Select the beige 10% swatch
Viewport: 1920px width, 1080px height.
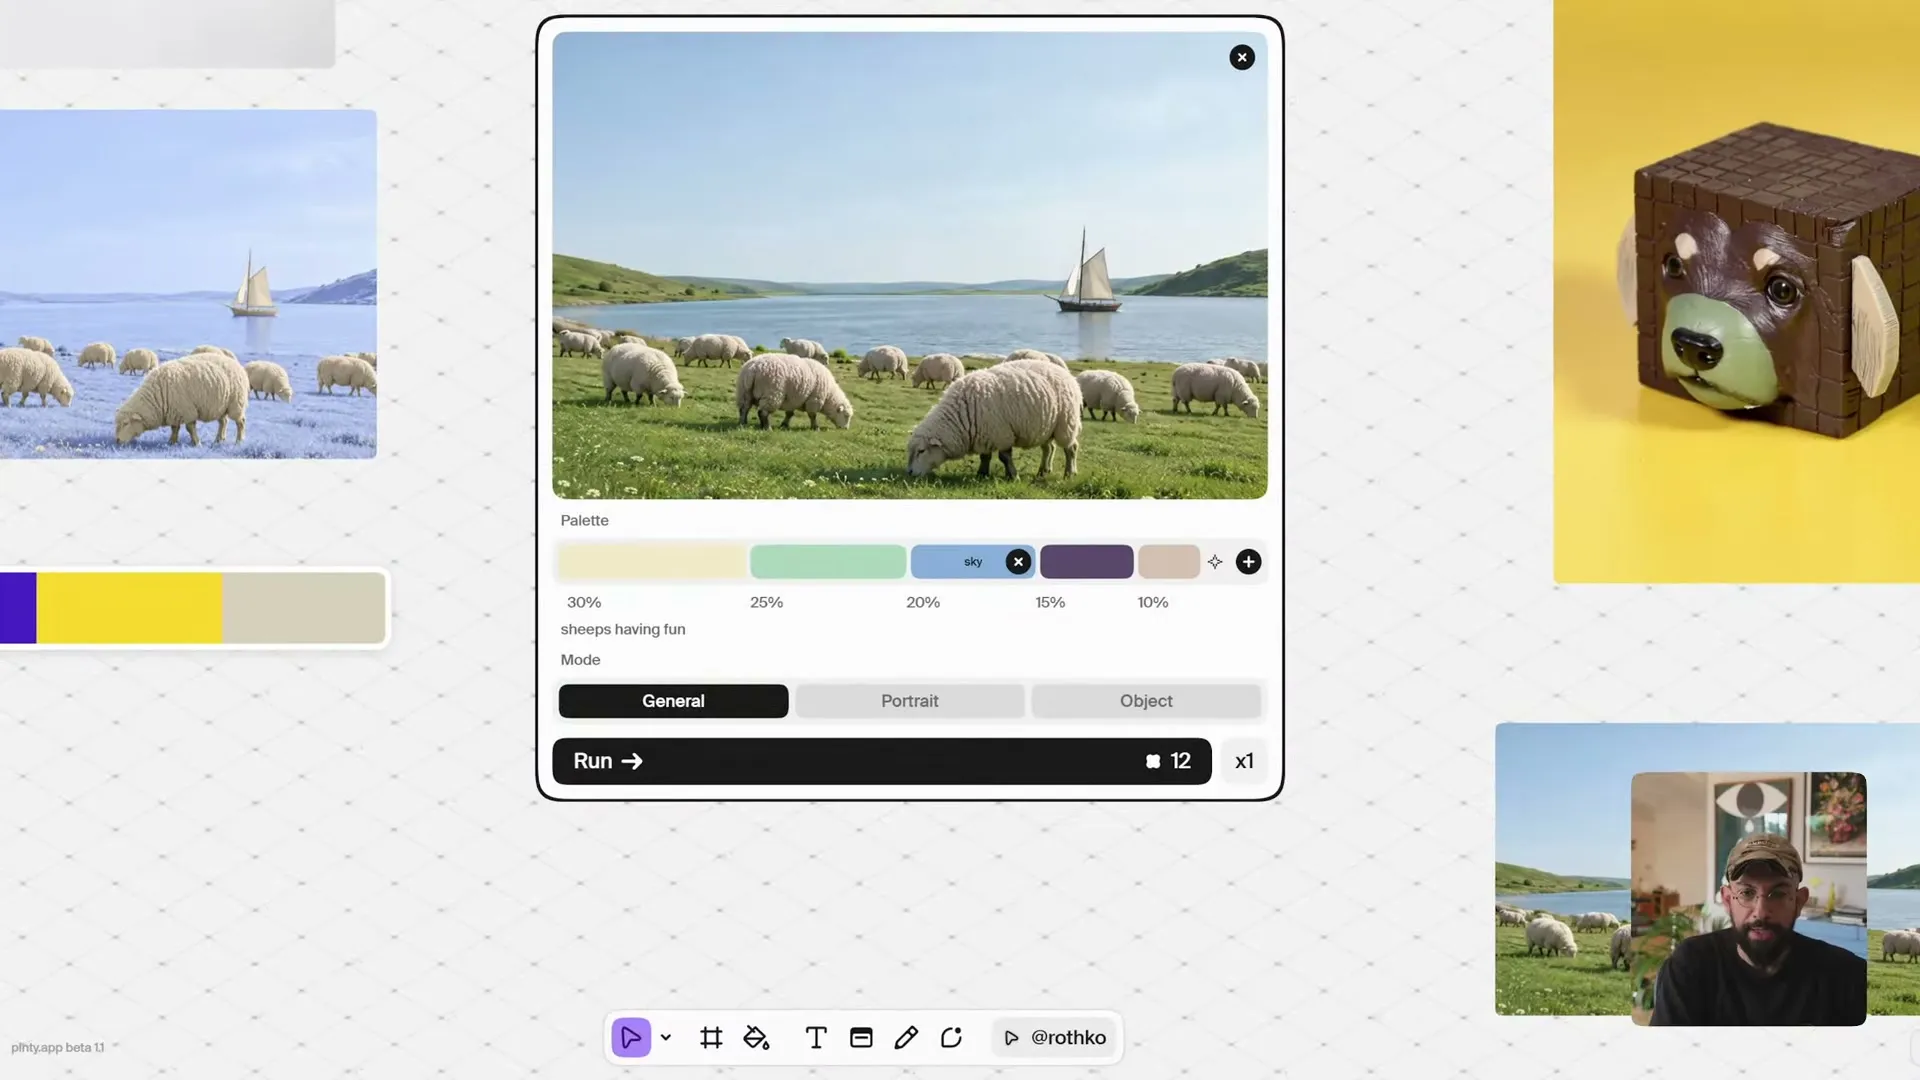pos(1169,562)
